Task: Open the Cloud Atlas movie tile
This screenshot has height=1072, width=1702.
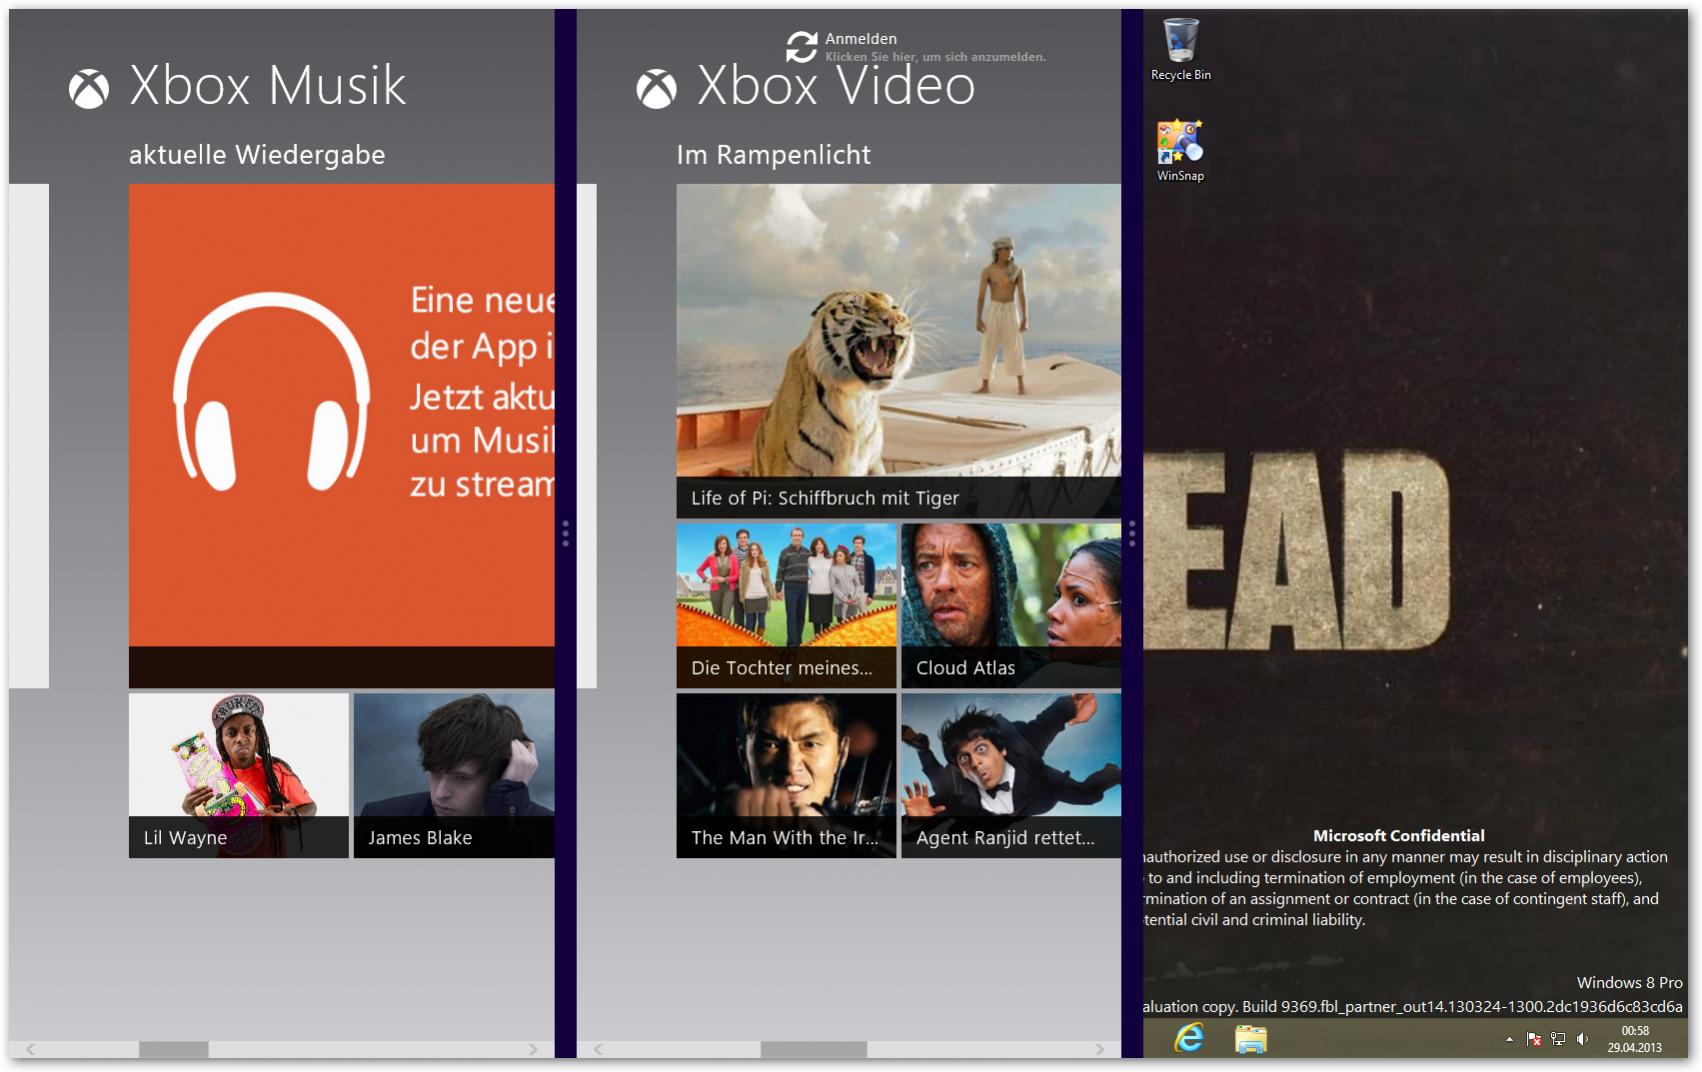Action: point(1011,605)
